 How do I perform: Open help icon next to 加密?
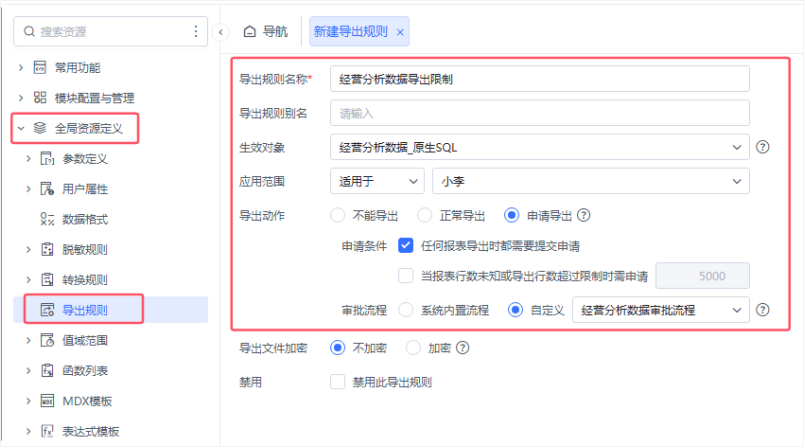(x=462, y=348)
